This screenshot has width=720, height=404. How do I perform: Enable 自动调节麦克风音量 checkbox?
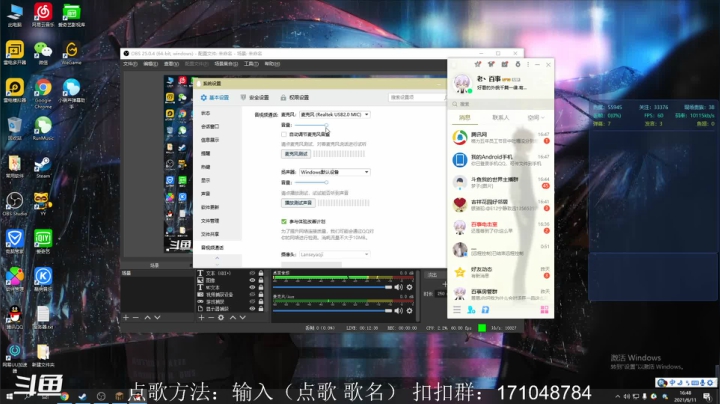[x=284, y=135]
